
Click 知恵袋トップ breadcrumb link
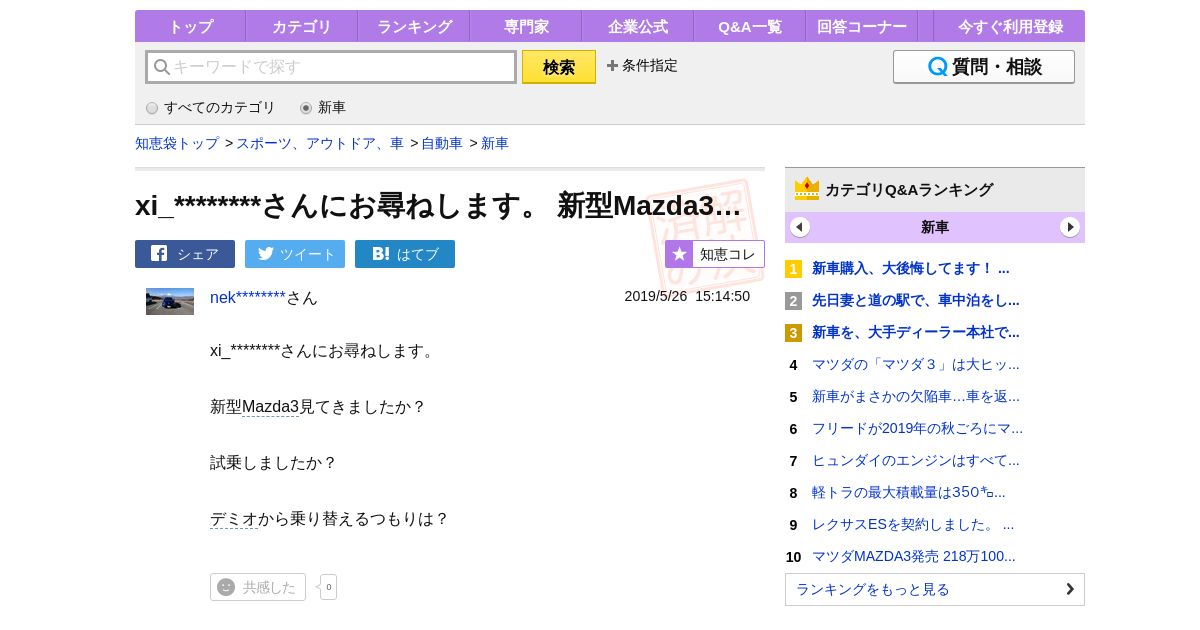click(x=177, y=143)
